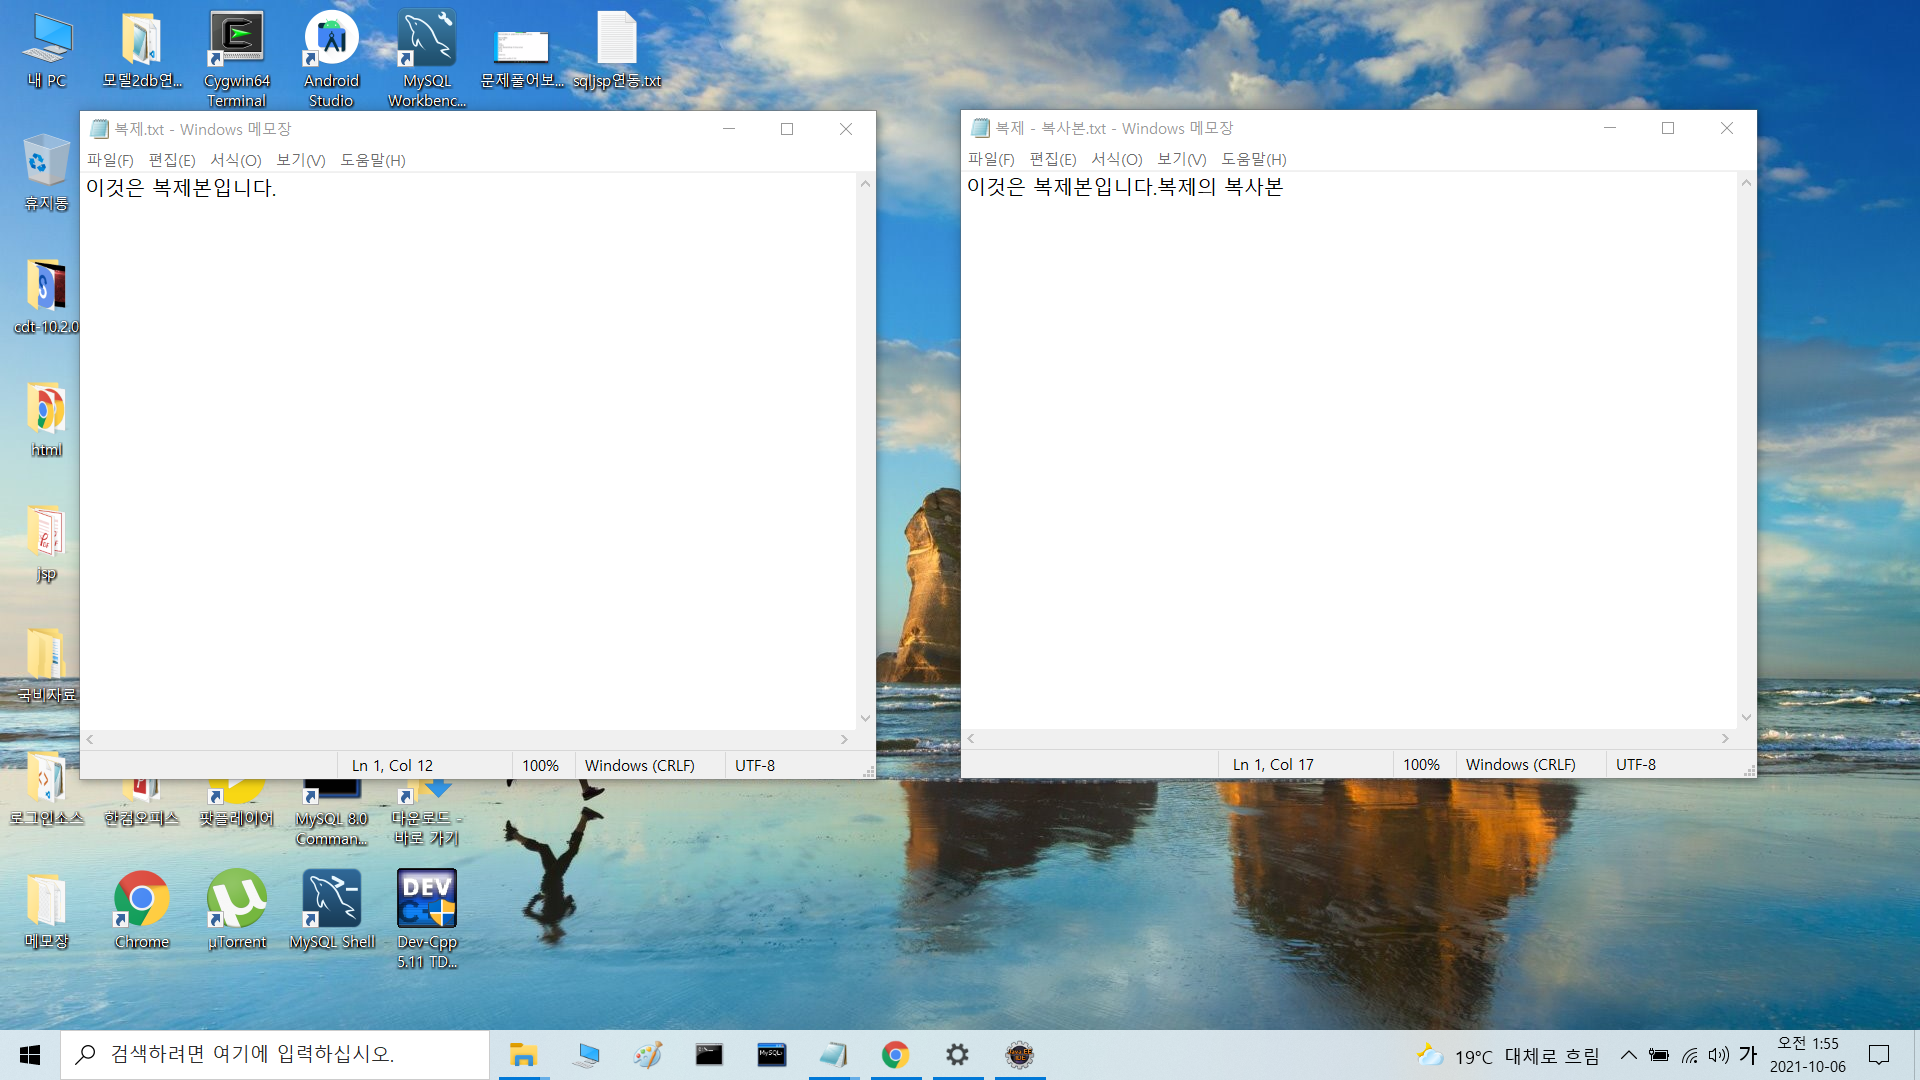
Task: Launch Cygwin64 Terminal shortcut
Action: tap(236, 40)
